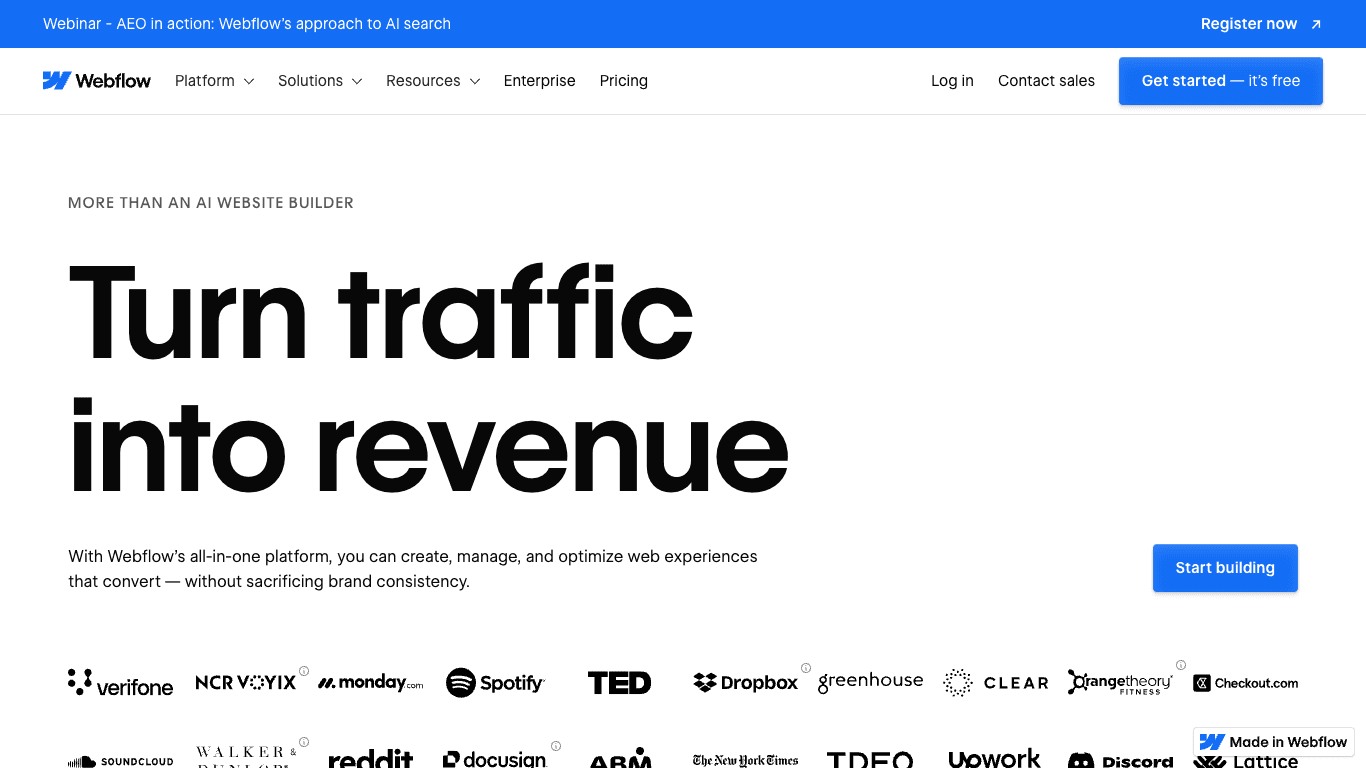Expand the Resources dropdown

click(x=432, y=81)
